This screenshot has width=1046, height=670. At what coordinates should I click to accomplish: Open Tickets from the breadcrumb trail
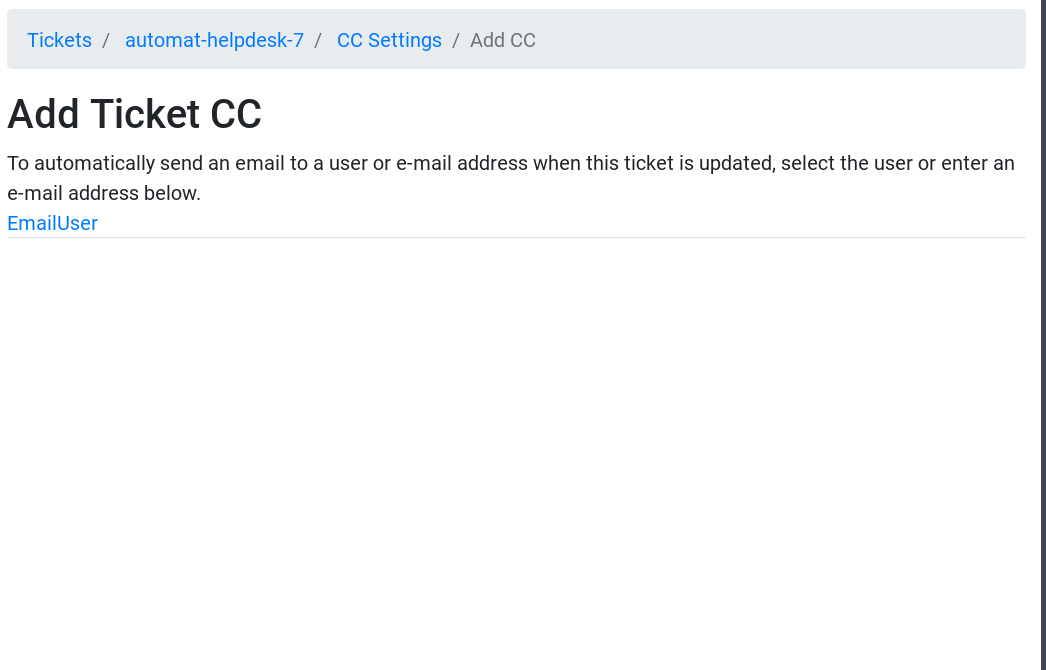59,40
